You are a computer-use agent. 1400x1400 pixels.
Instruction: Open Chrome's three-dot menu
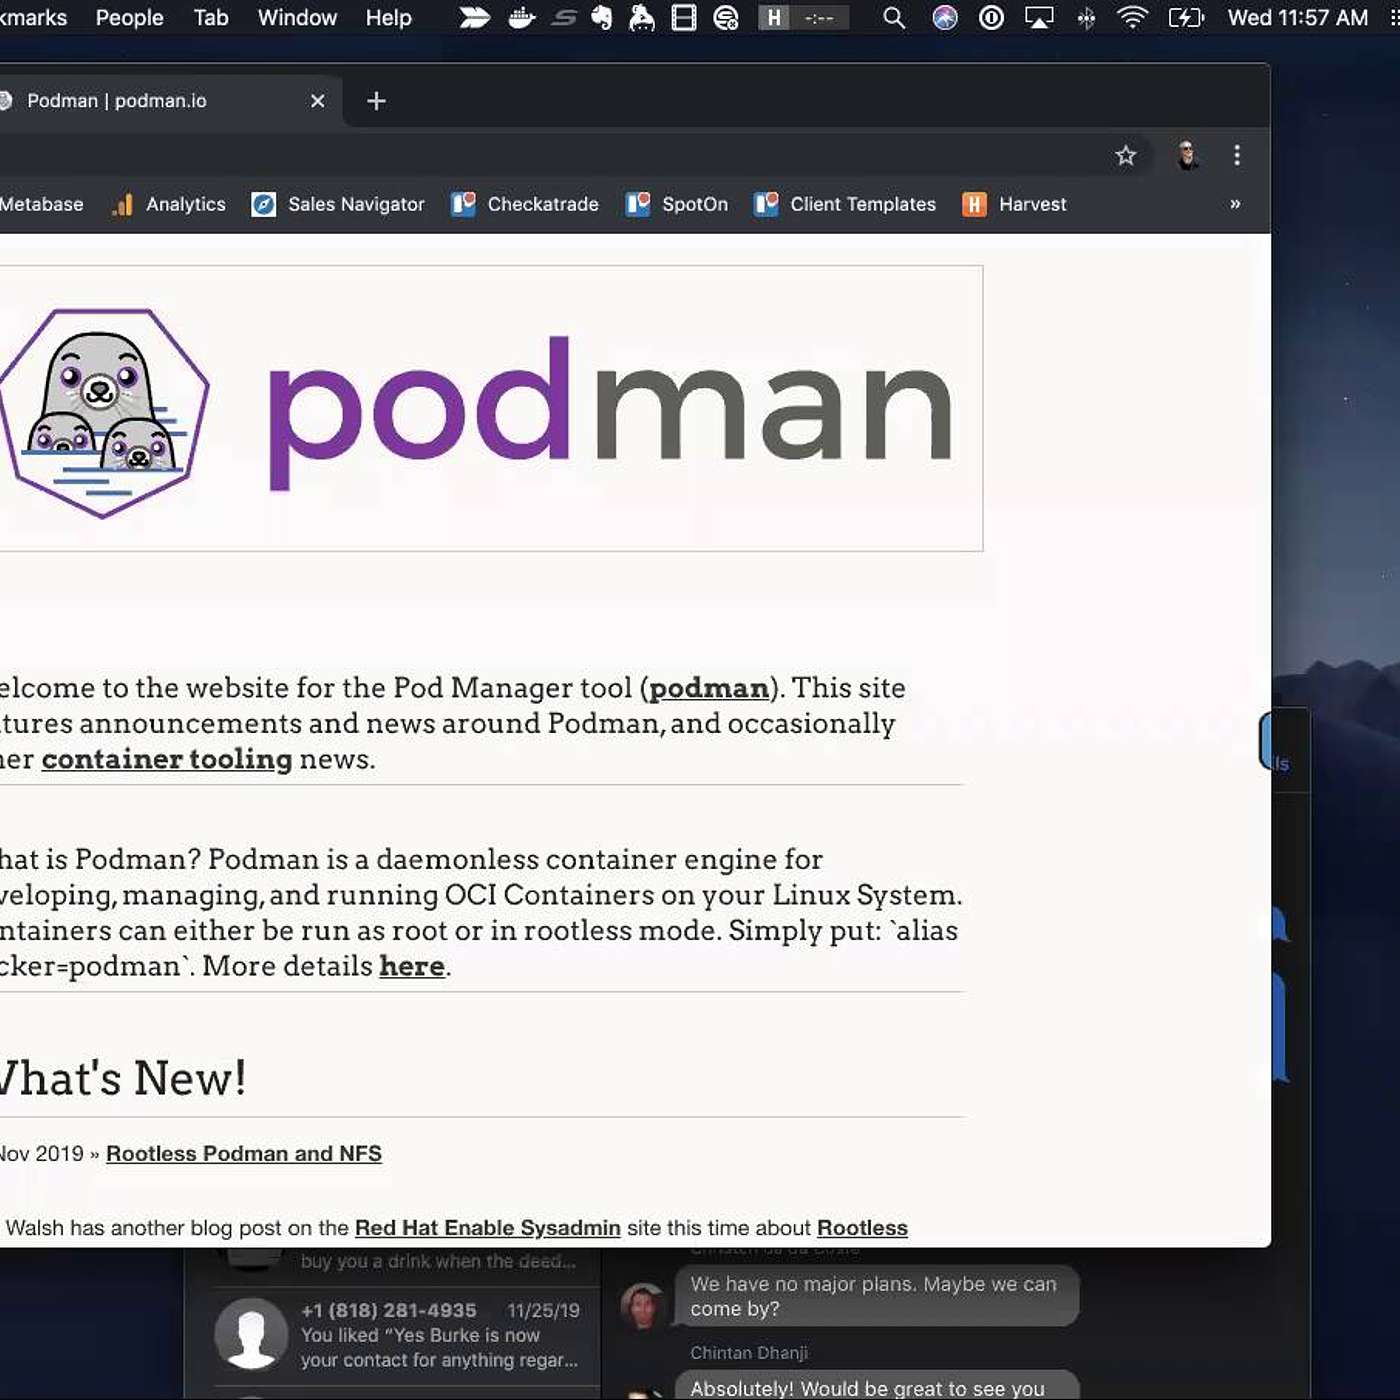tap(1237, 155)
